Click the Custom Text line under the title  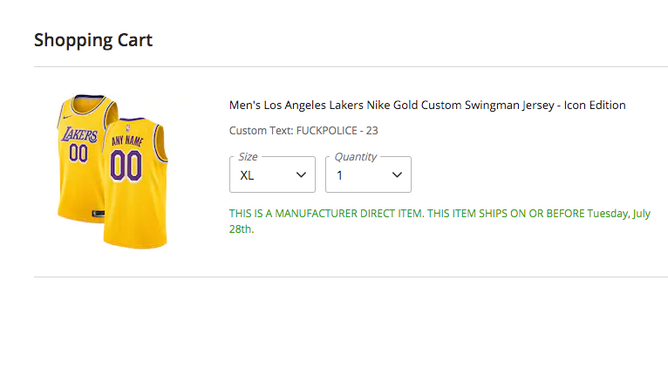[303, 131]
